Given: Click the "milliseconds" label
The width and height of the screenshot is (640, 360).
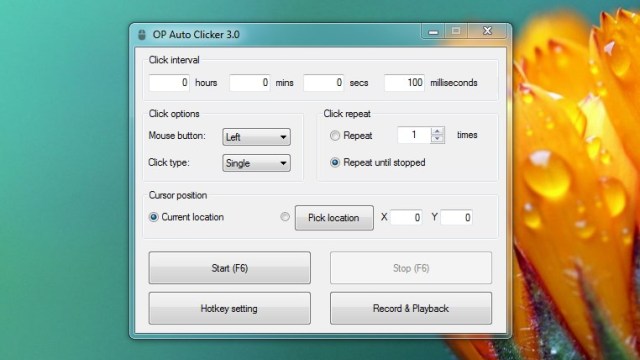Looking at the screenshot, I should pos(453,82).
